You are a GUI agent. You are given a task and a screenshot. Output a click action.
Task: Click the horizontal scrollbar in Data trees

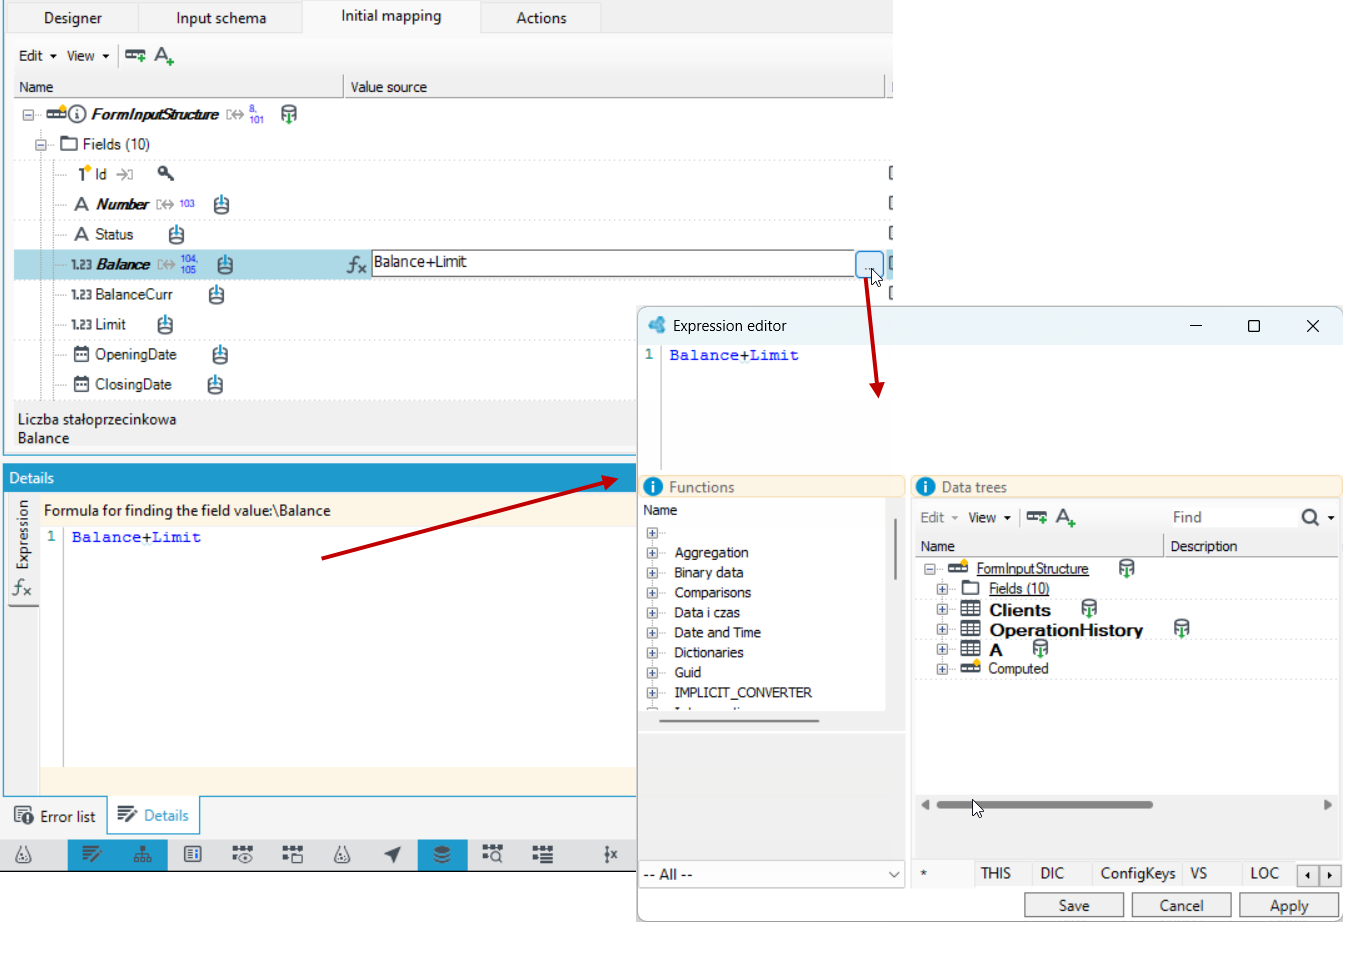tap(1044, 804)
